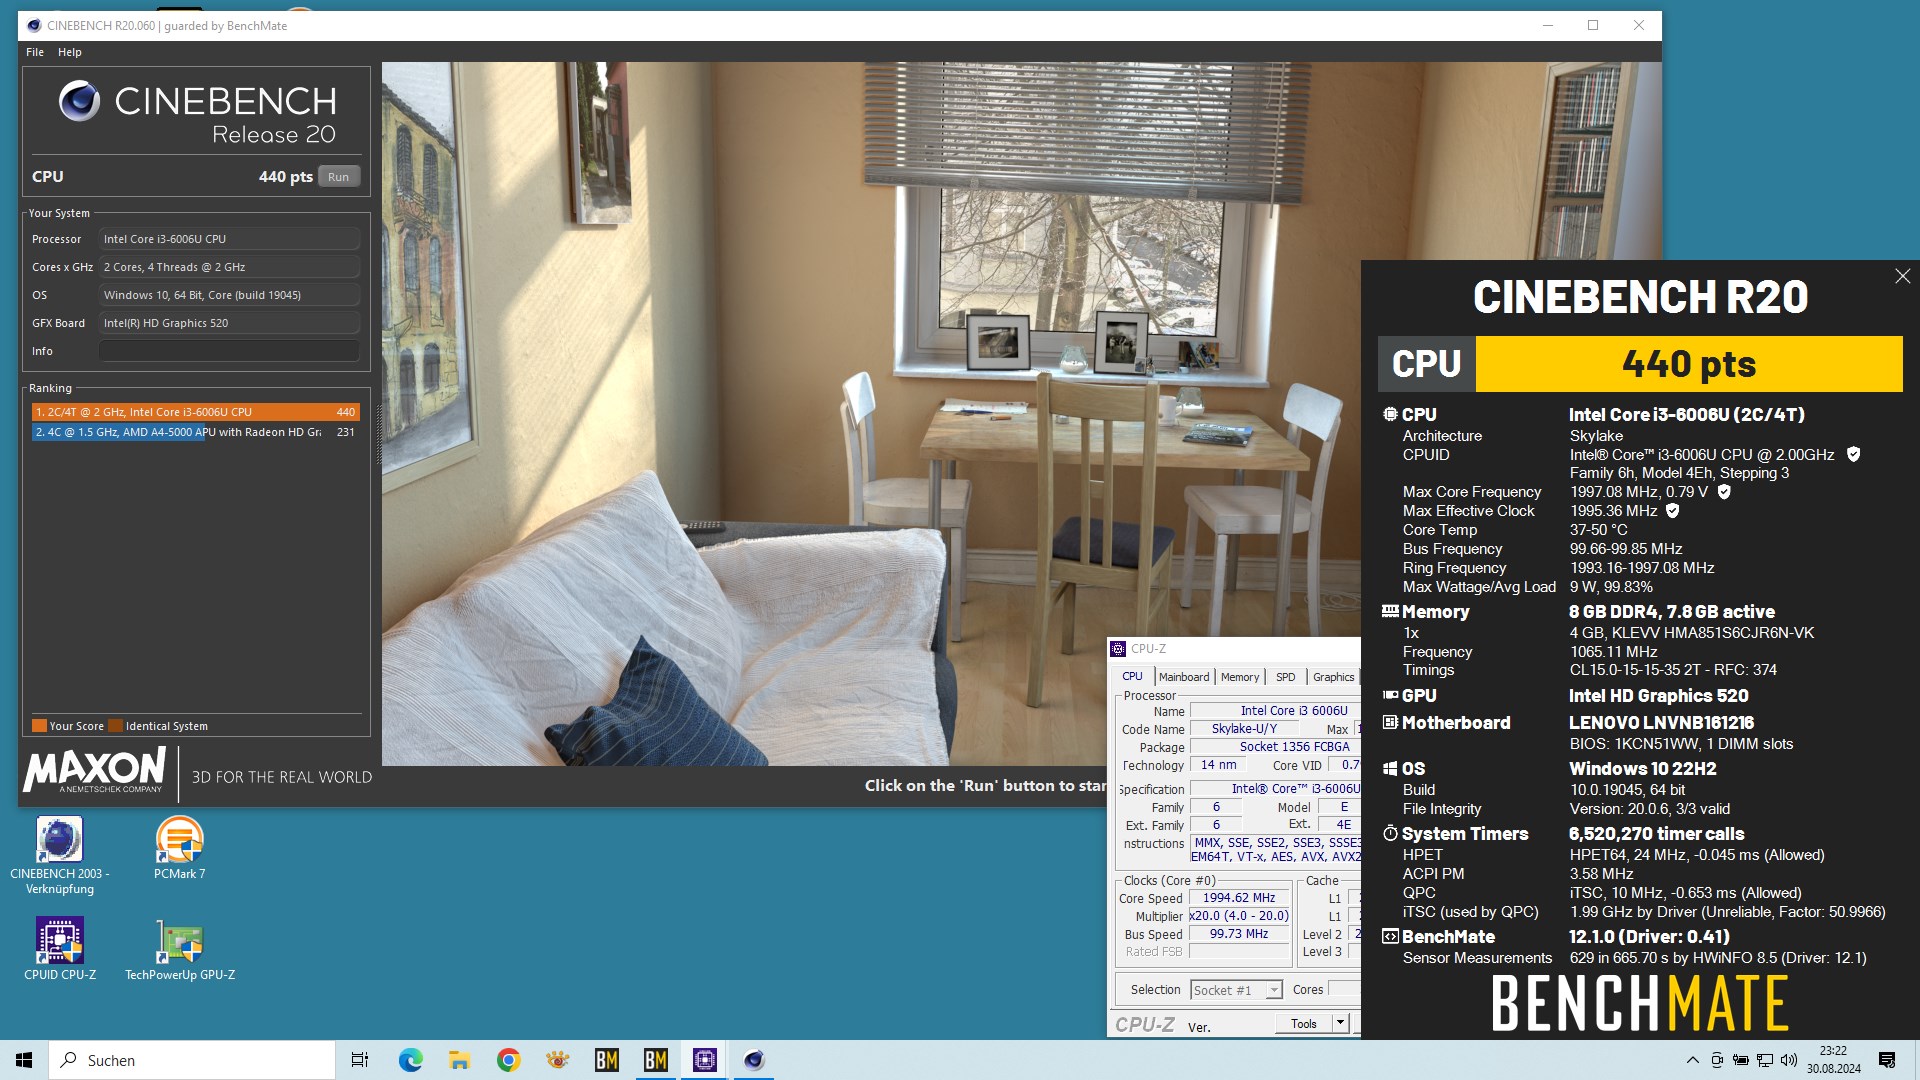The width and height of the screenshot is (1920, 1080).
Task: Click Processor field Intel Core i3-6006U
Action: (x=229, y=239)
